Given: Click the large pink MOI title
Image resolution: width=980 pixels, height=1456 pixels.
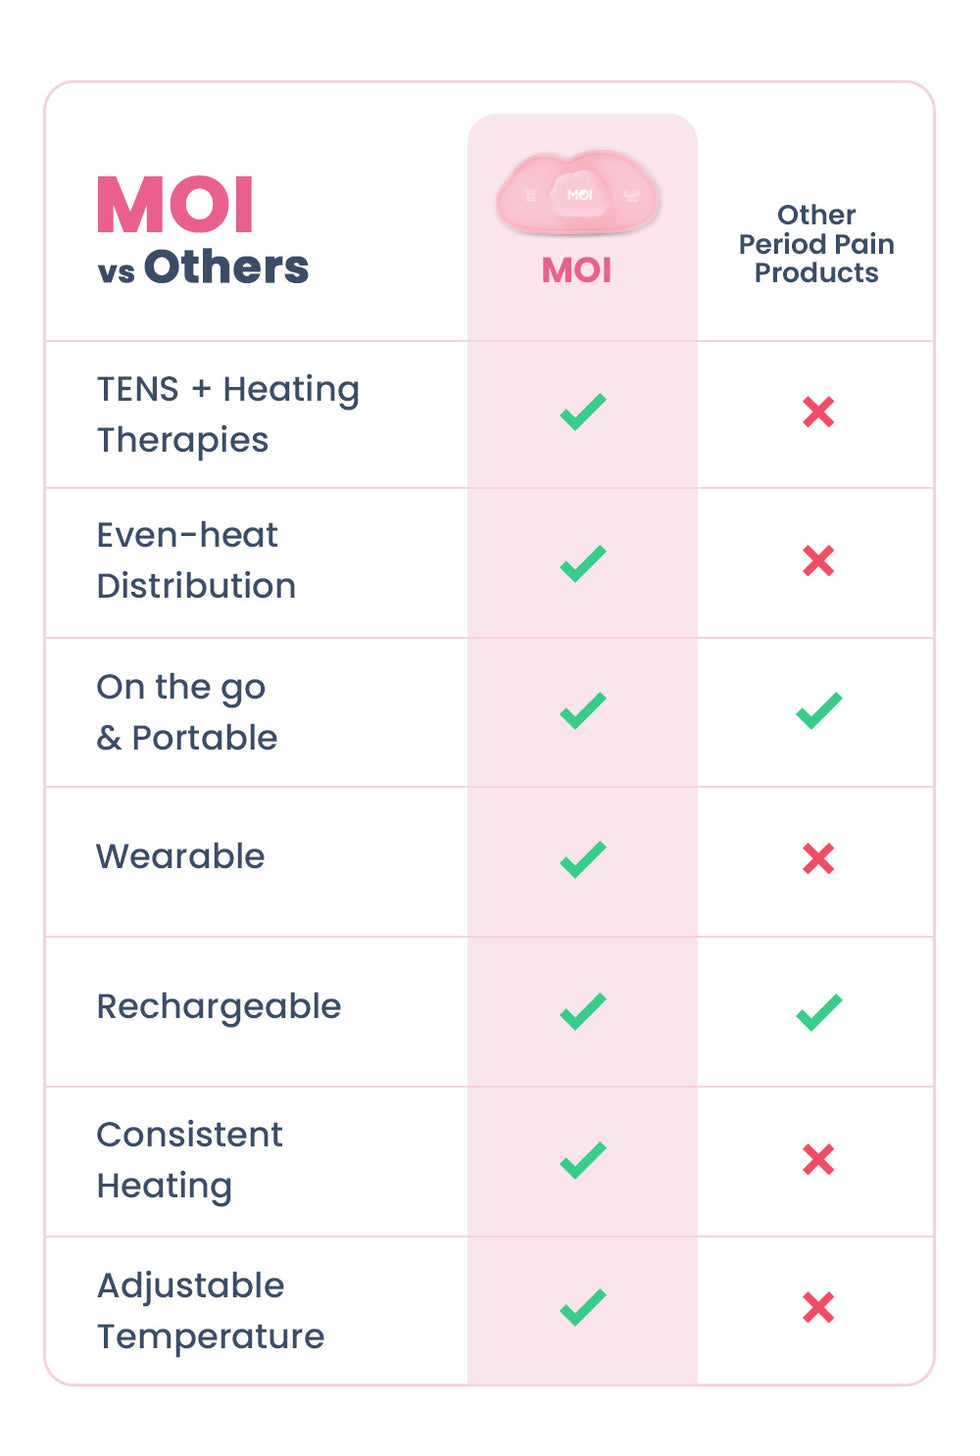Looking at the screenshot, I should pos(175,205).
